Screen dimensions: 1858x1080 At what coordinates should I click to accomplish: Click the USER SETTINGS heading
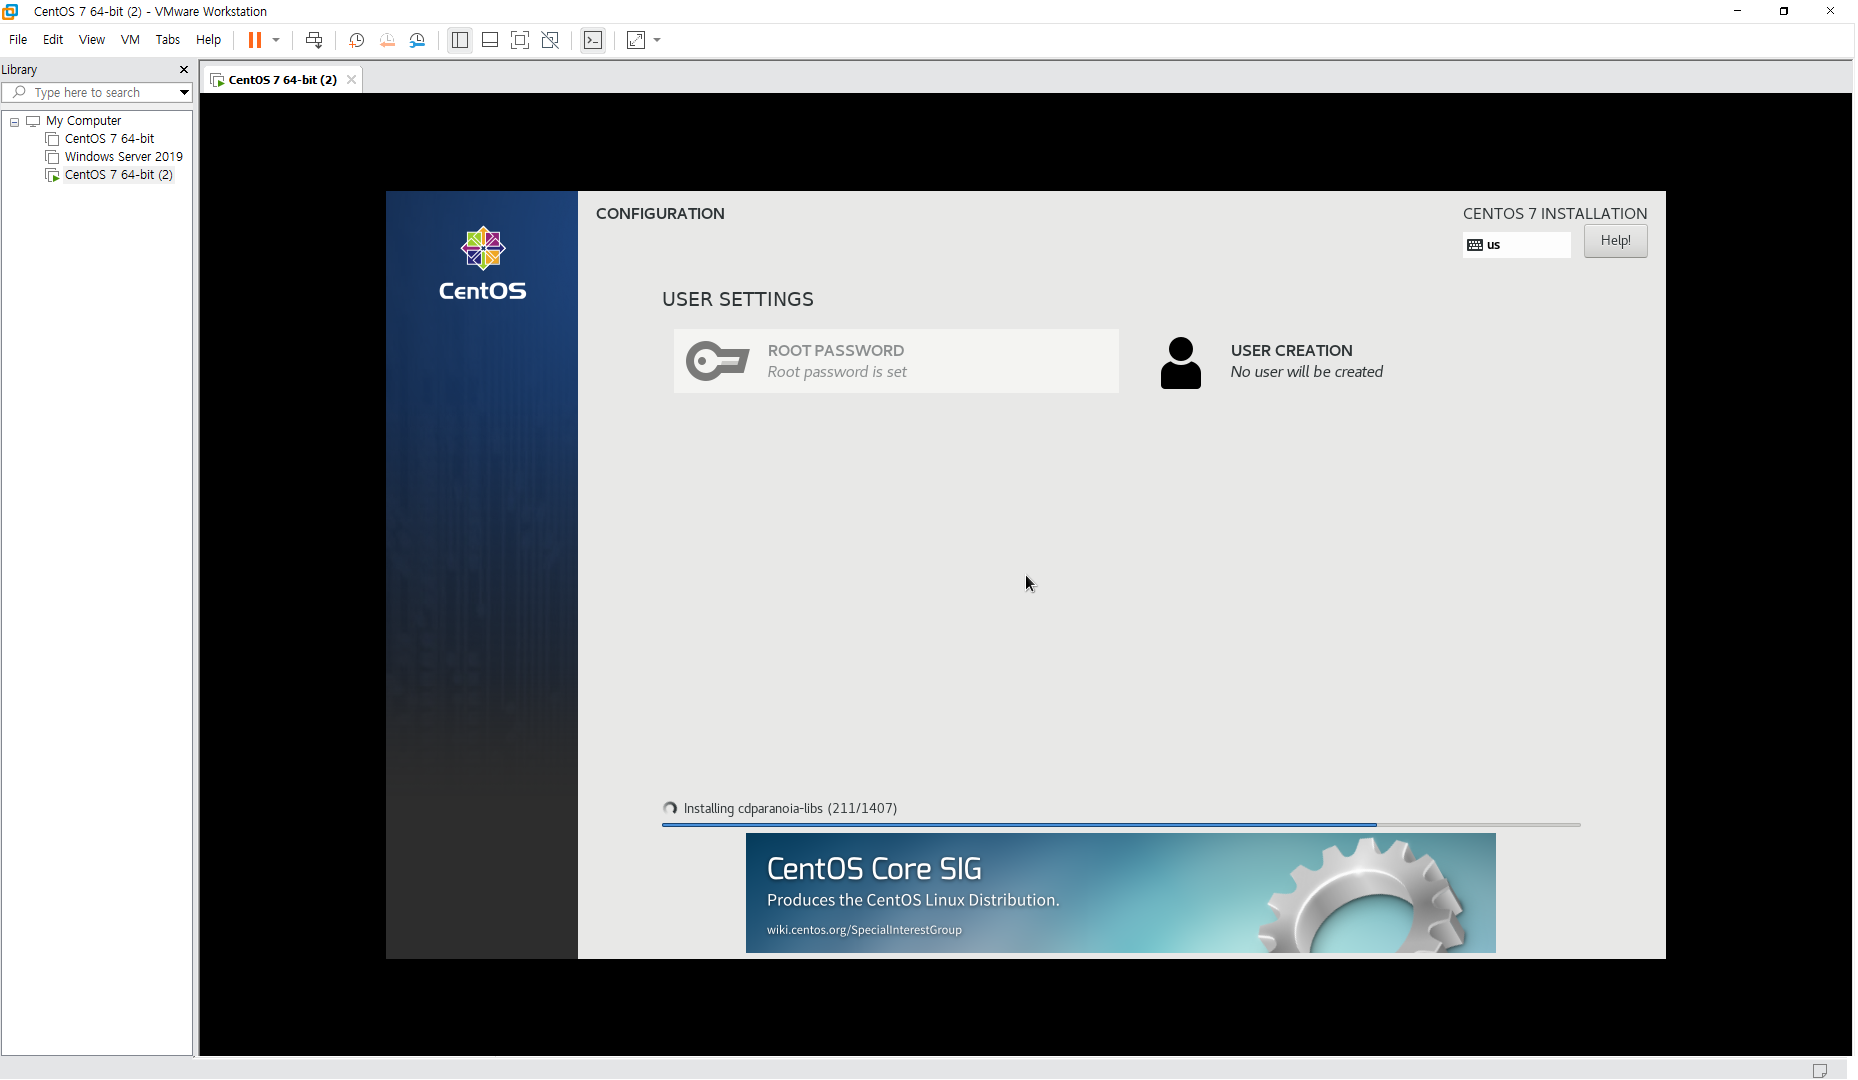pyautogui.click(x=738, y=299)
